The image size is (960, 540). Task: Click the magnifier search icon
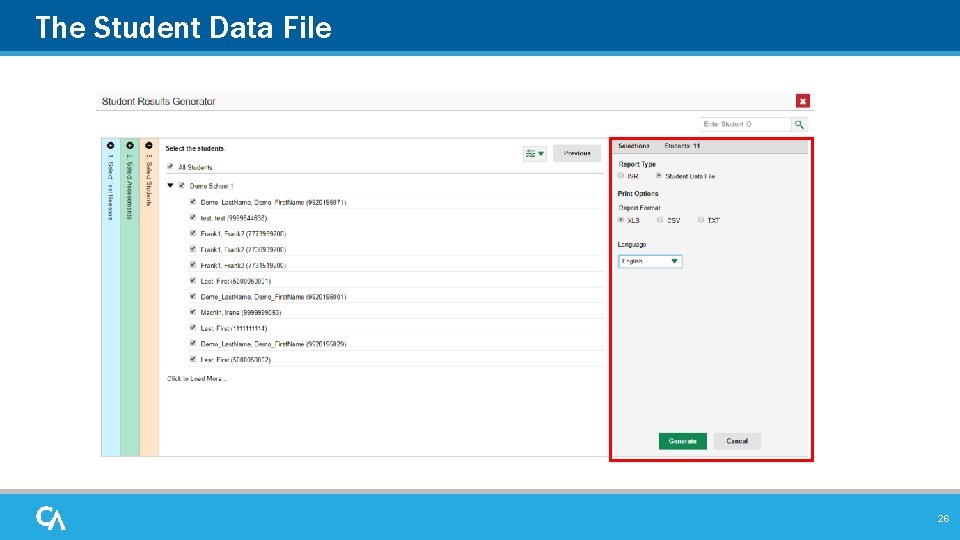point(799,124)
